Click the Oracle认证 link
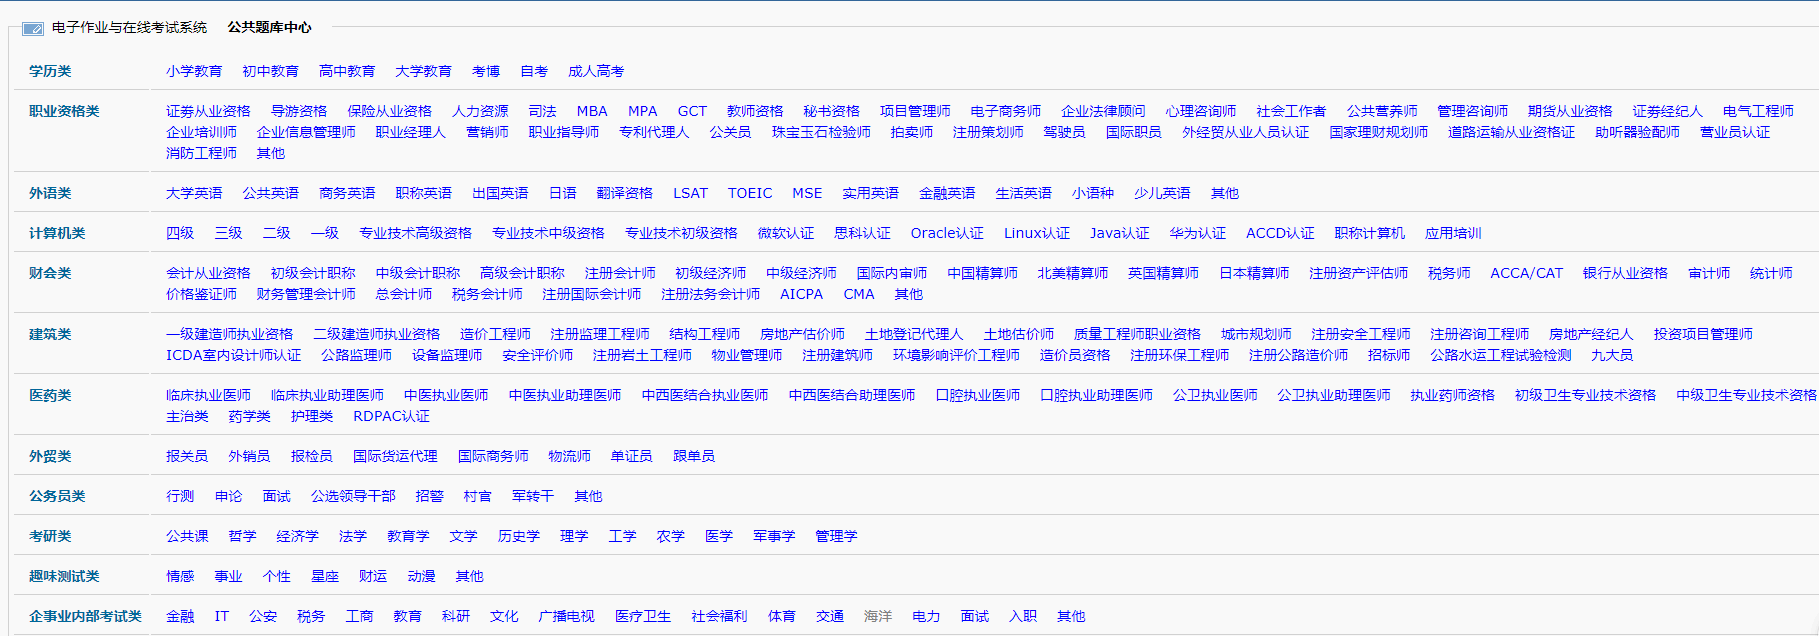This screenshot has height=636, width=1819. click(947, 233)
